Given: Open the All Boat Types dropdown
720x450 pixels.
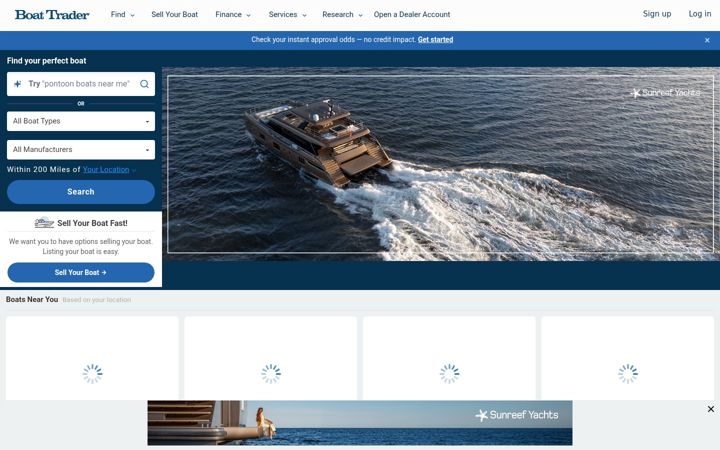Looking at the screenshot, I should click(81, 121).
